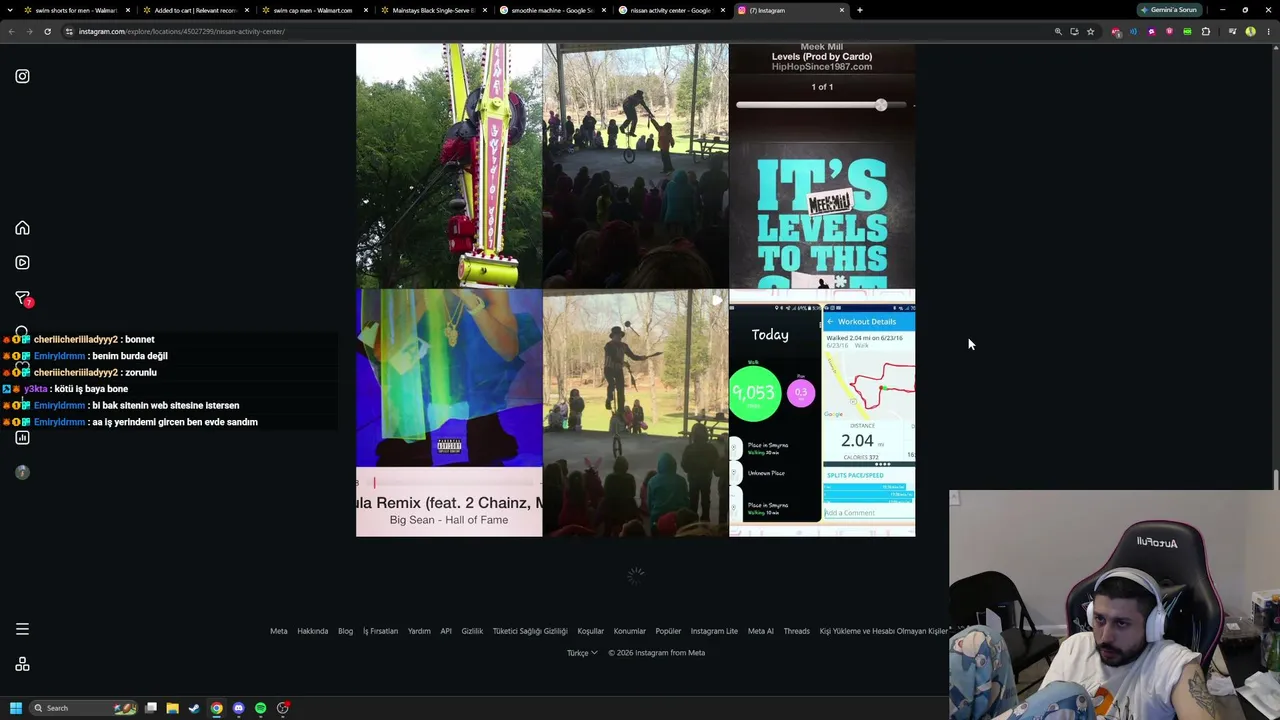Open the Koşullar footer link

click(590, 631)
